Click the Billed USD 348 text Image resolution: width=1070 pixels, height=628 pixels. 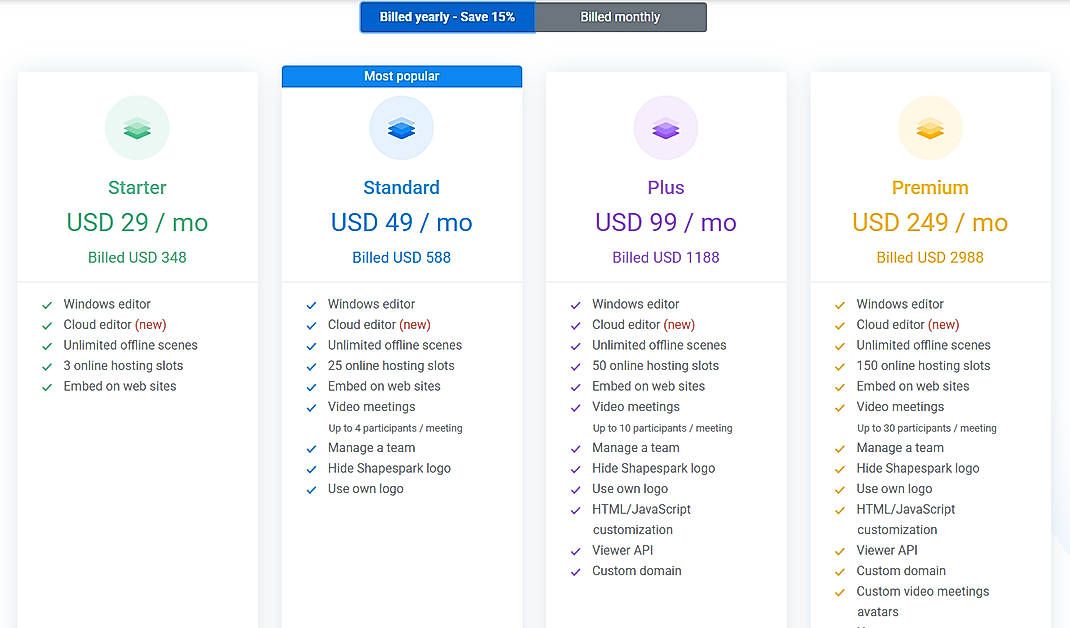pyautogui.click(x=137, y=257)
